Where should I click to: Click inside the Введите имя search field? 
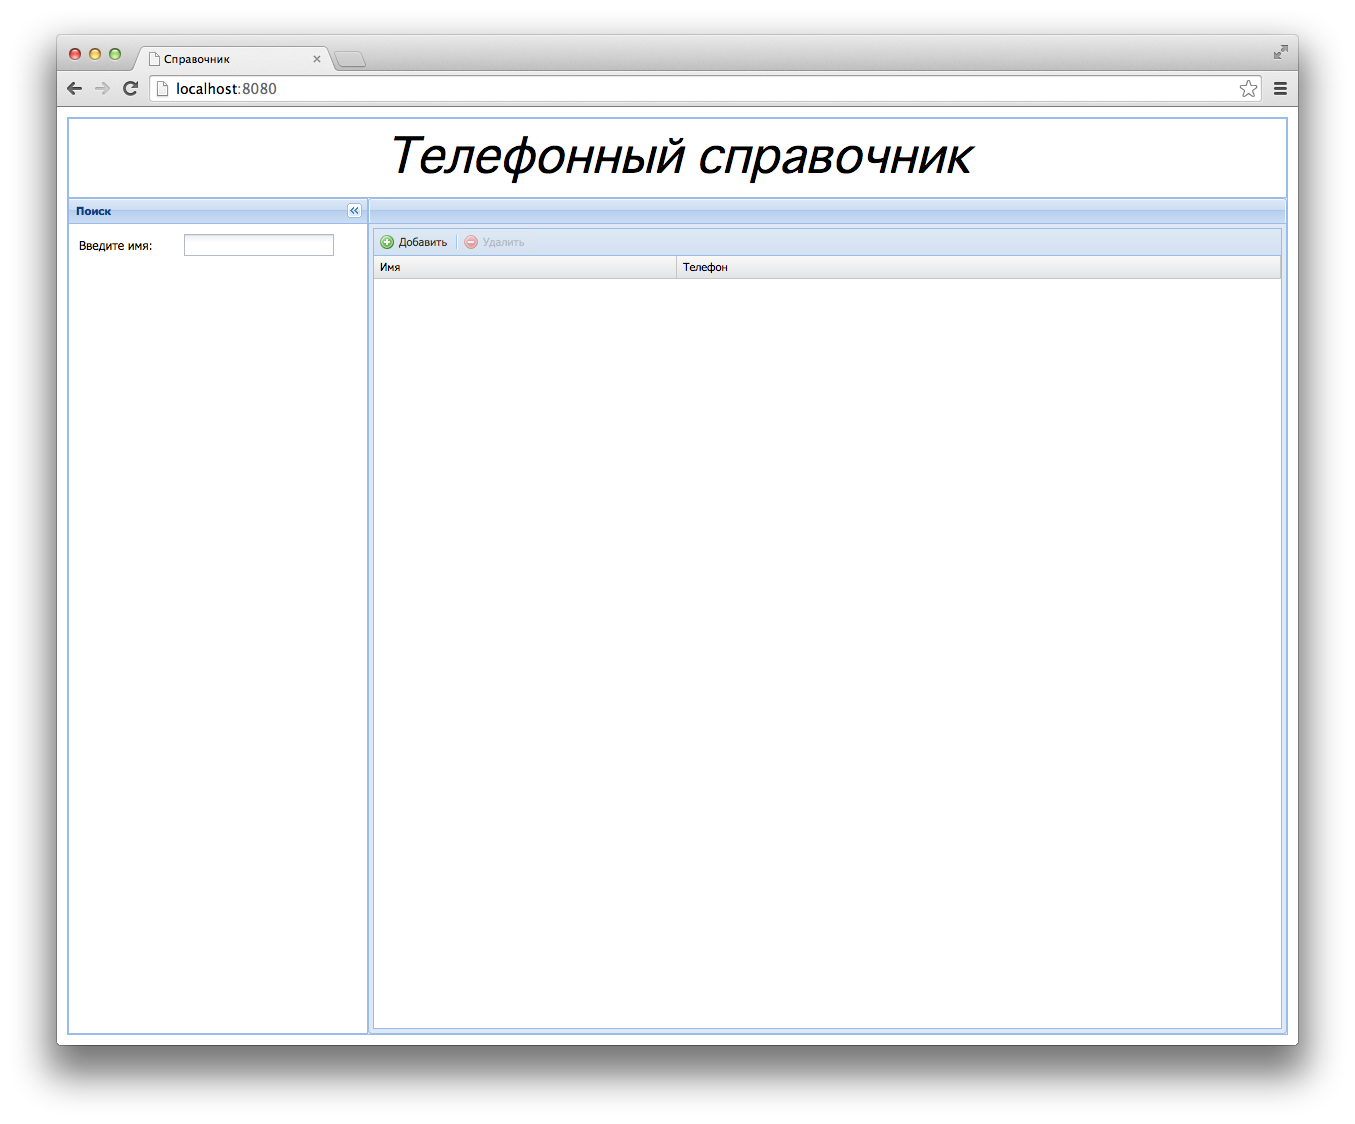tap(258, 244)
